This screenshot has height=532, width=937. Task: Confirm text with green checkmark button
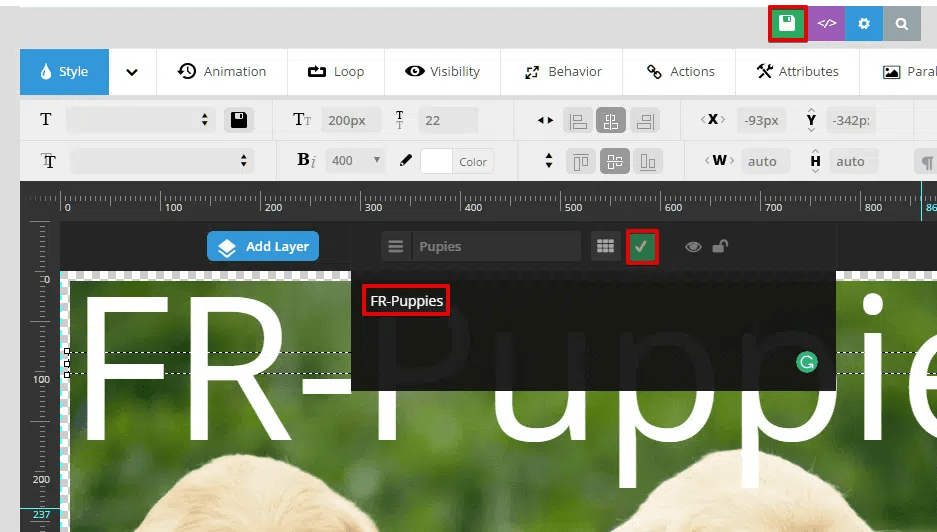(642, 246)
